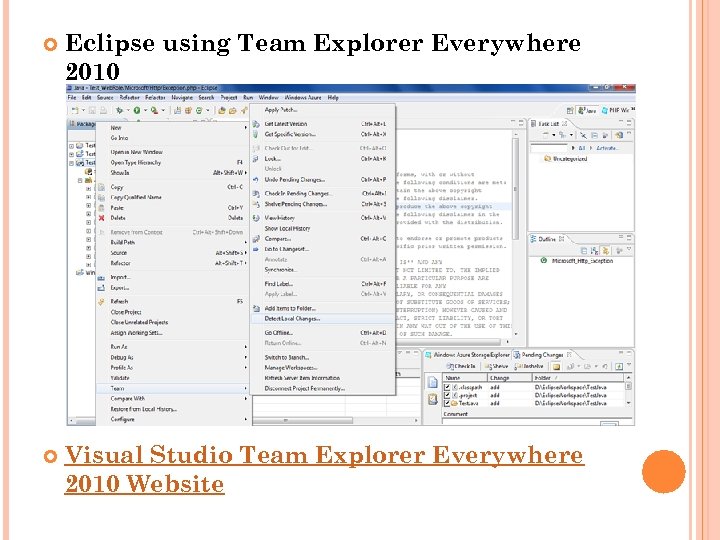Select Import in the context menu
This screenshot has height=540, width=720.
173,277
